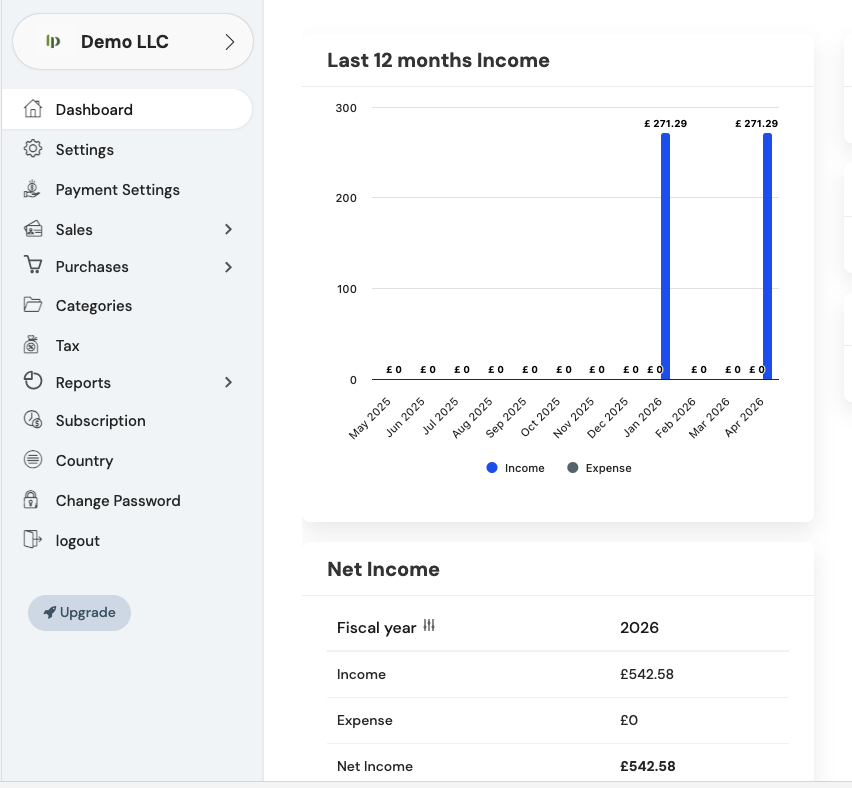Open the Subscription menu item
The height and width of the screenshot is (788, 852).
click(x=100, y=421)
